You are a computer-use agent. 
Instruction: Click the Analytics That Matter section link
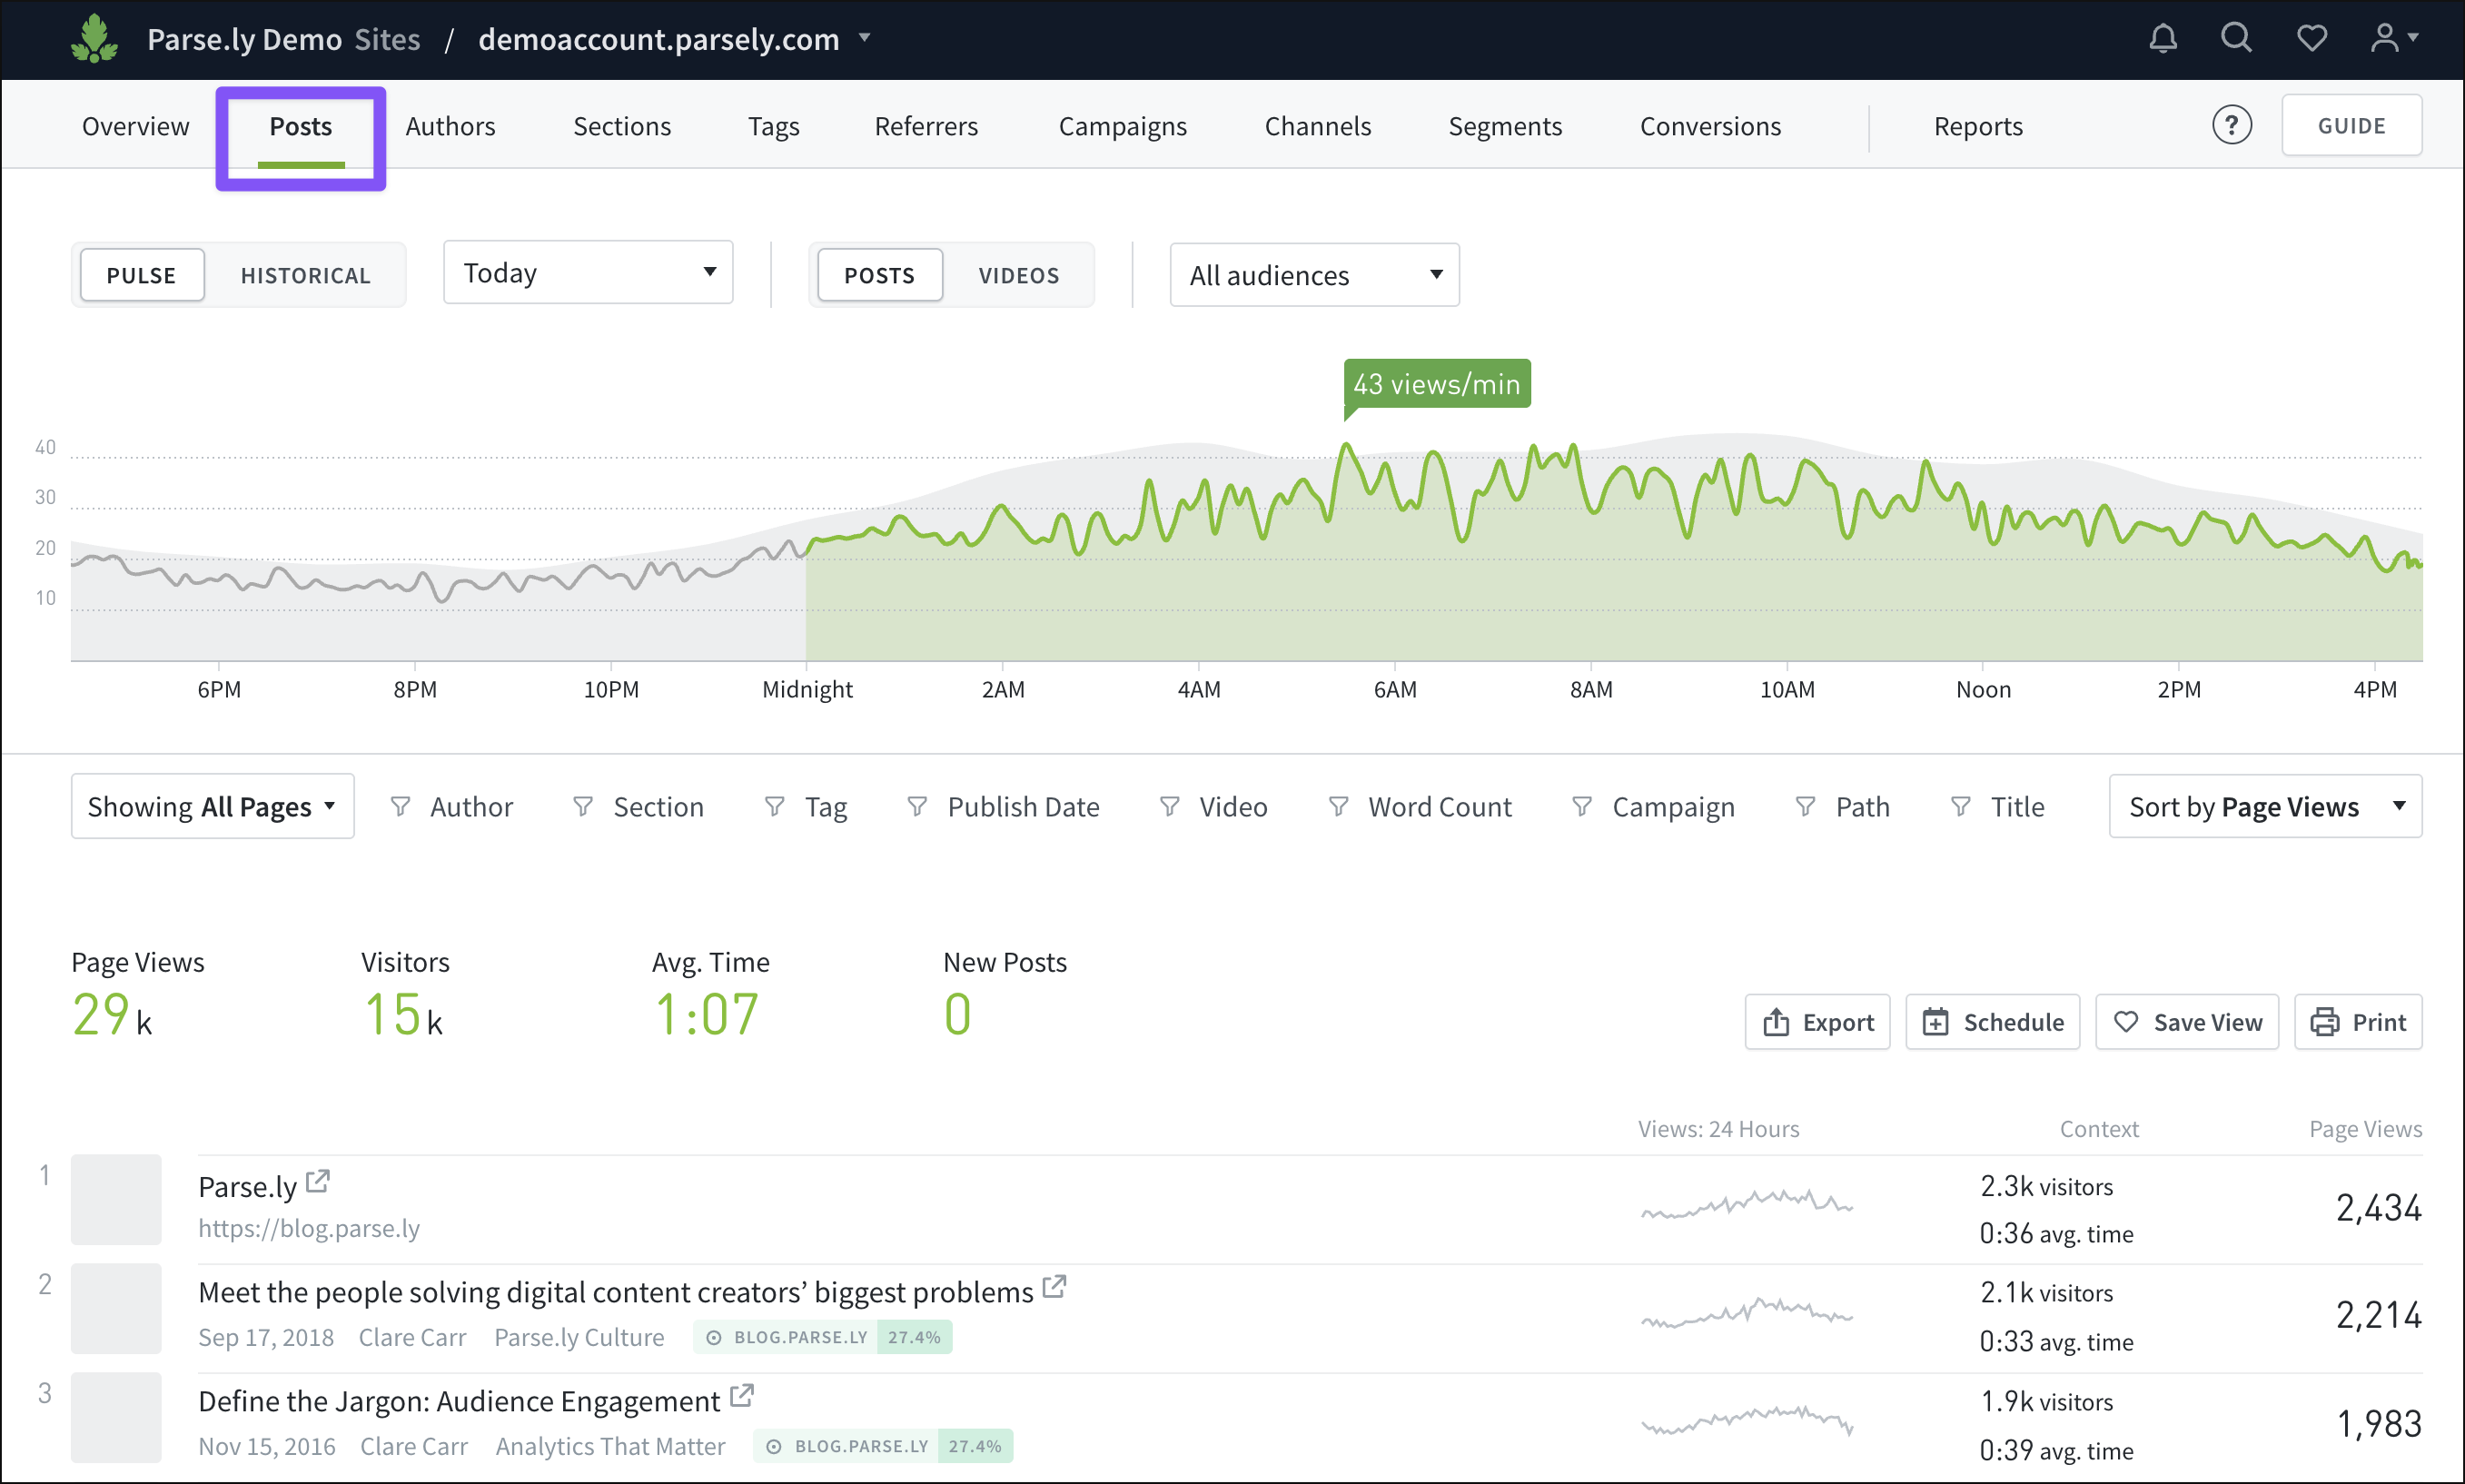pyautogui.click(x=610, y=1446)
